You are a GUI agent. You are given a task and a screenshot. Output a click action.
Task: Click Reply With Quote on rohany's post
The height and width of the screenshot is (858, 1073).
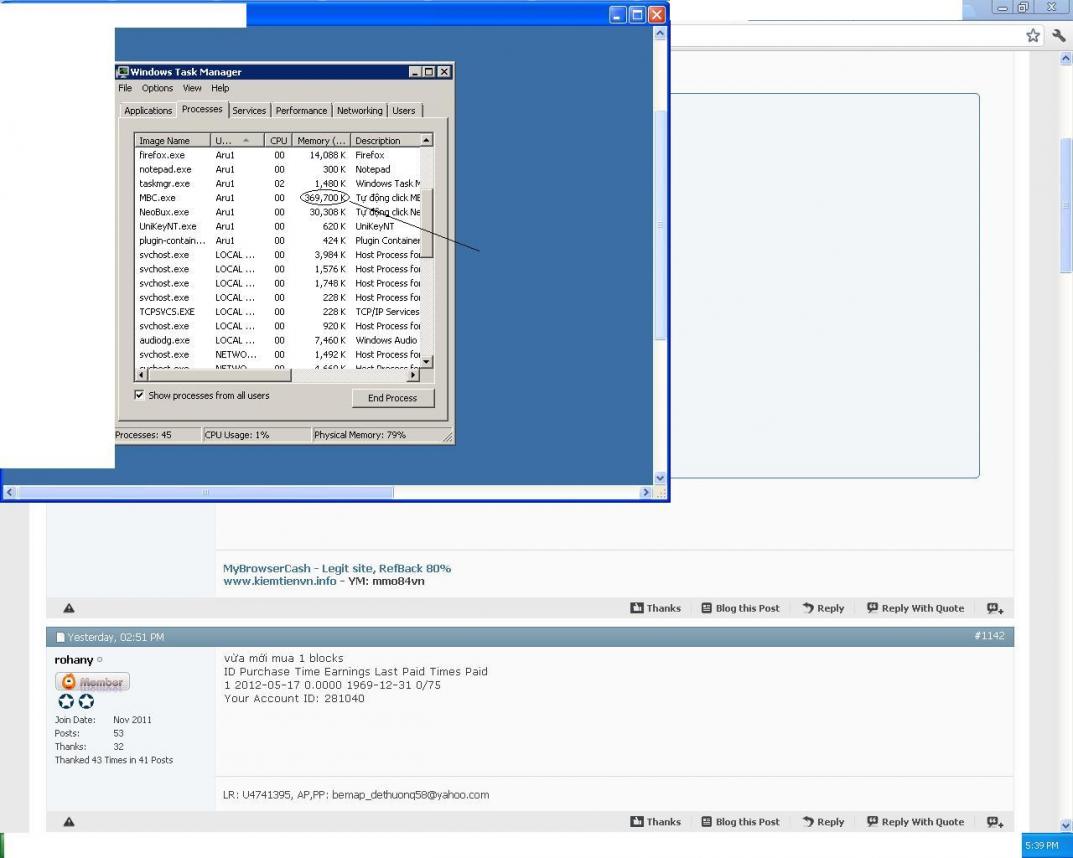pyautogui.click(x=916, y=822)
